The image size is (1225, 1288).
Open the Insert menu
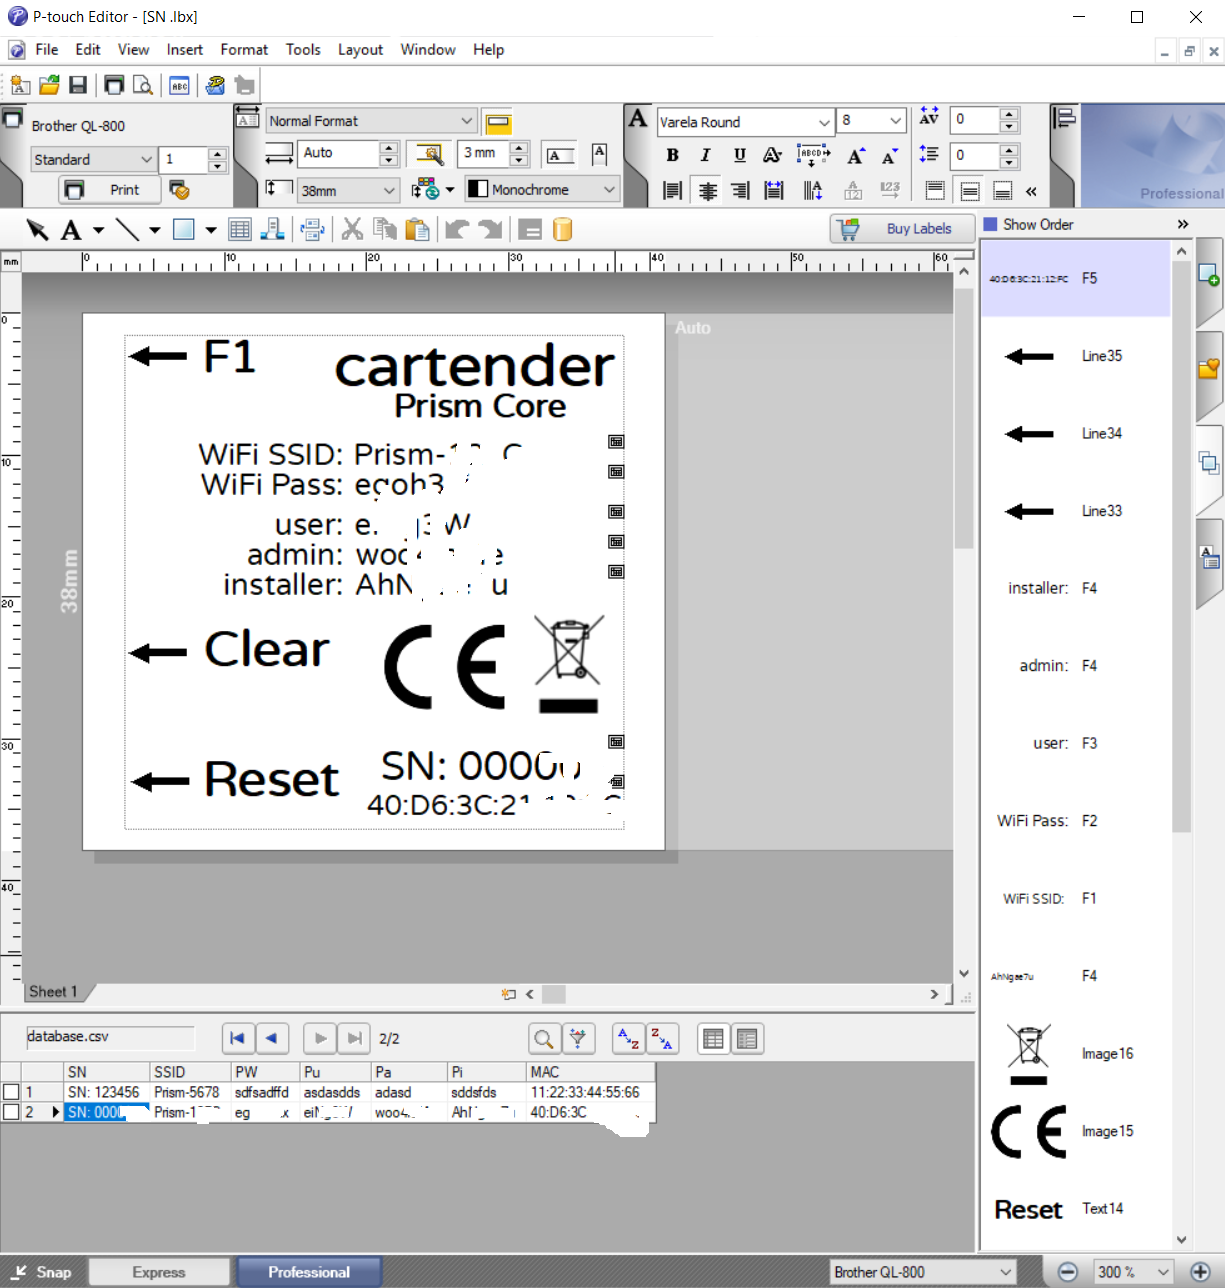point(185,50)
